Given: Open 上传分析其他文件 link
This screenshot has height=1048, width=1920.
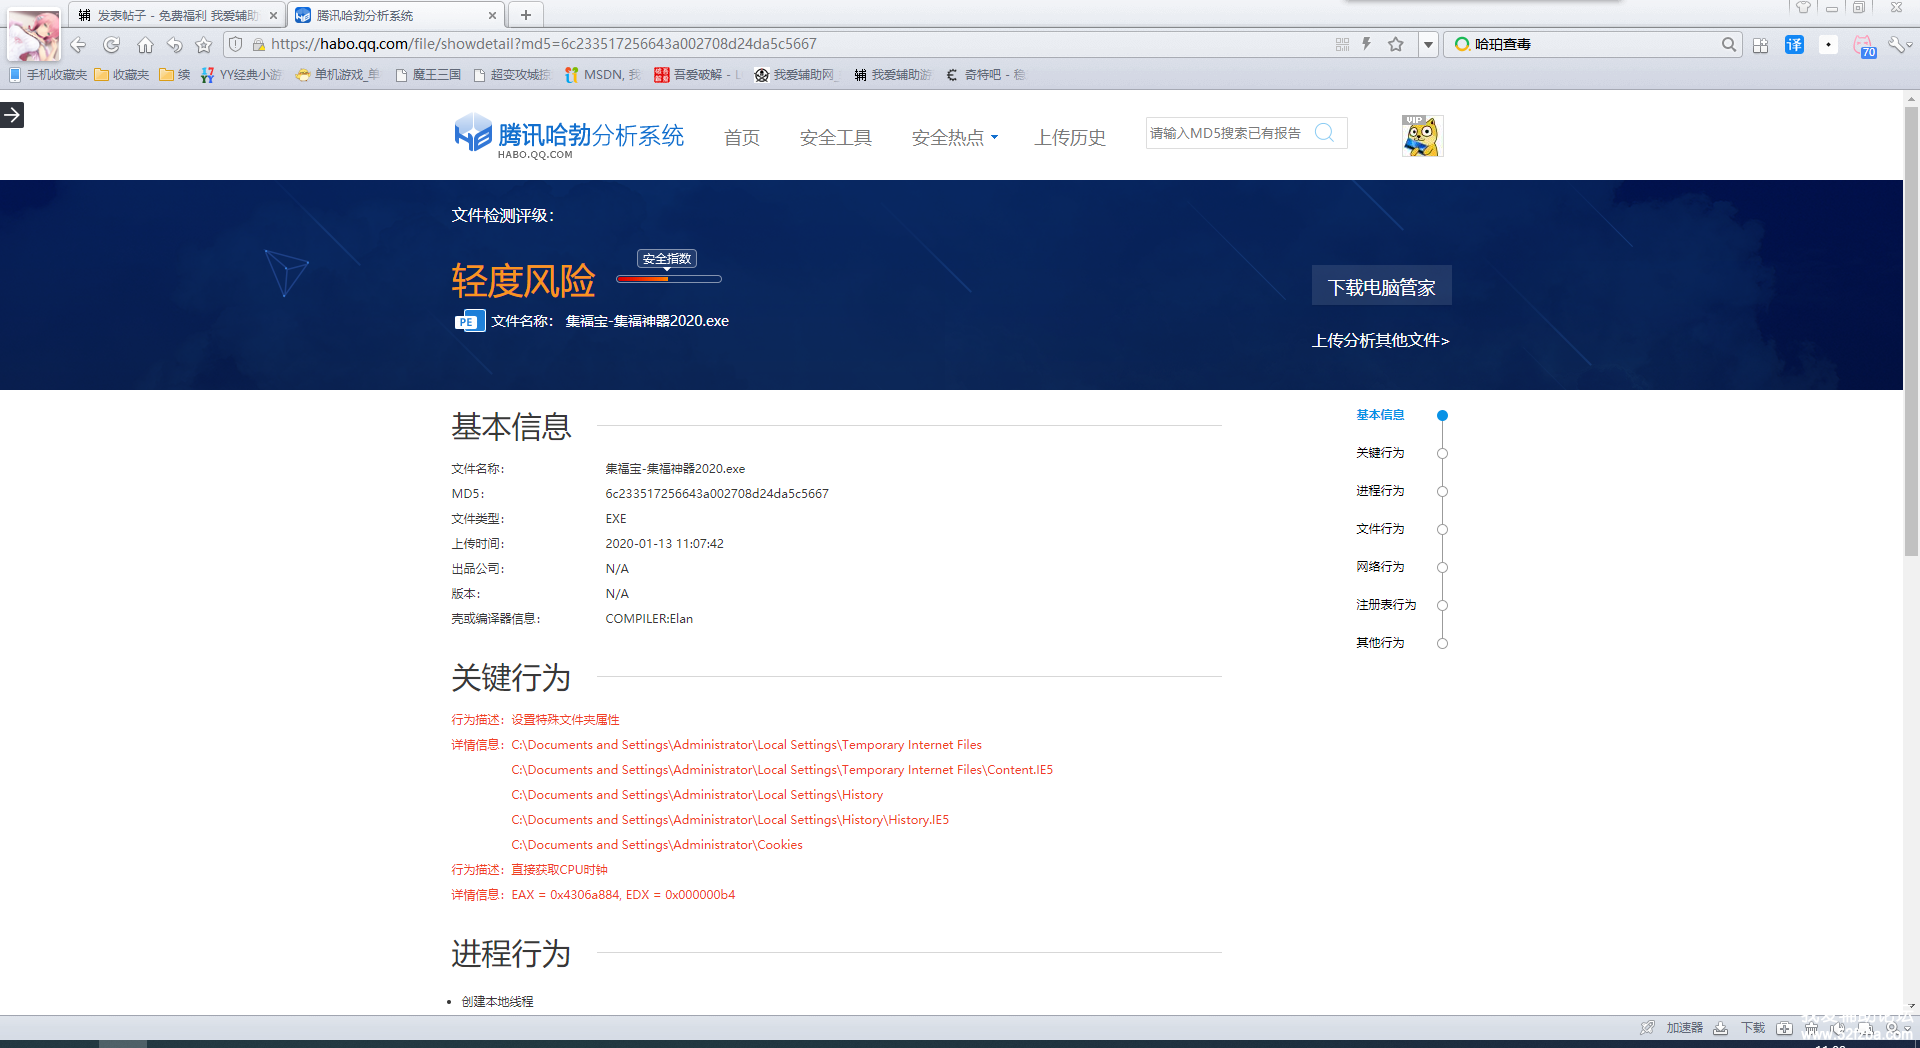Looking at the screenshot, I should [x=1381, y=341].
